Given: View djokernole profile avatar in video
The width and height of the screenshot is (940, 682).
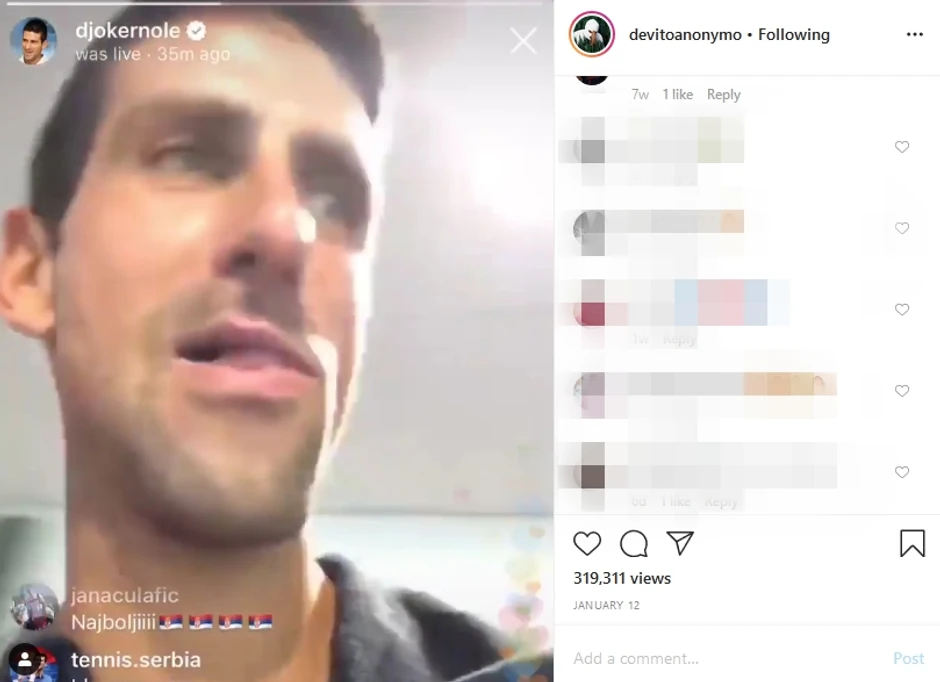Looking at the screenshot, I should 34,41.
